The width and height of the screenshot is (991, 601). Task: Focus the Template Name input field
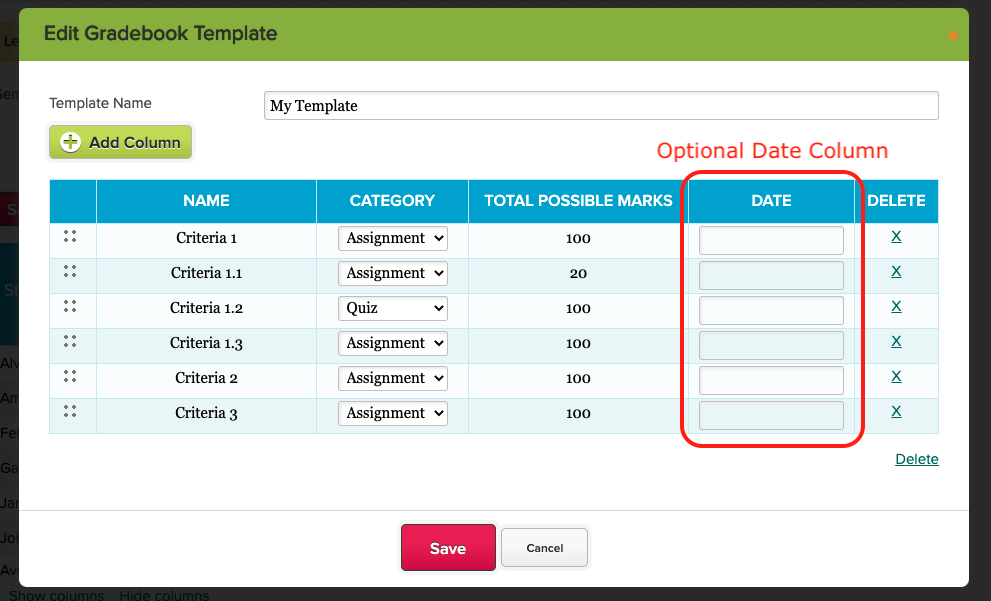601,106
